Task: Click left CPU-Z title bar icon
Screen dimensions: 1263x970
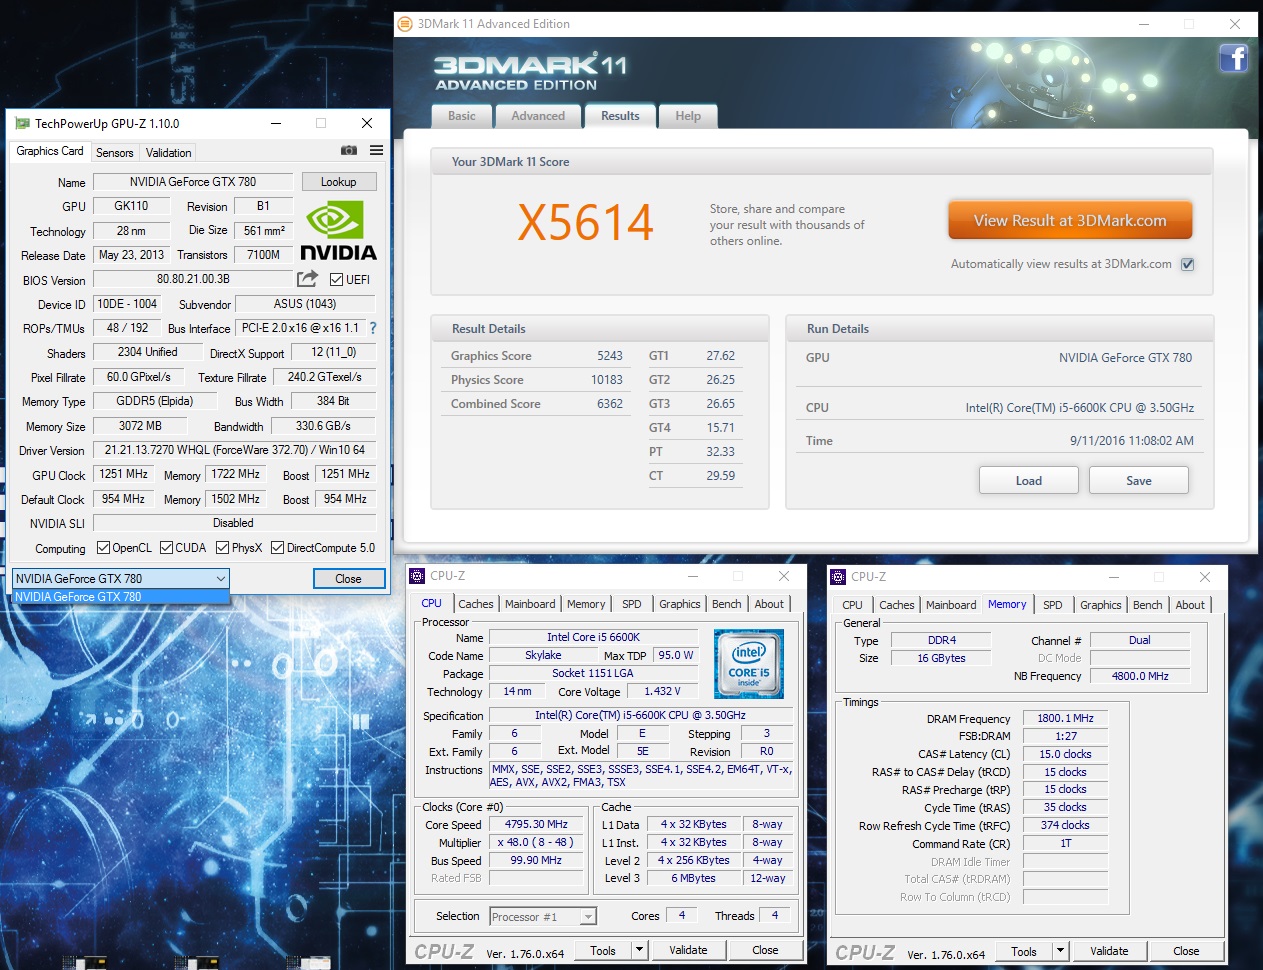Action: click(418, 576)
